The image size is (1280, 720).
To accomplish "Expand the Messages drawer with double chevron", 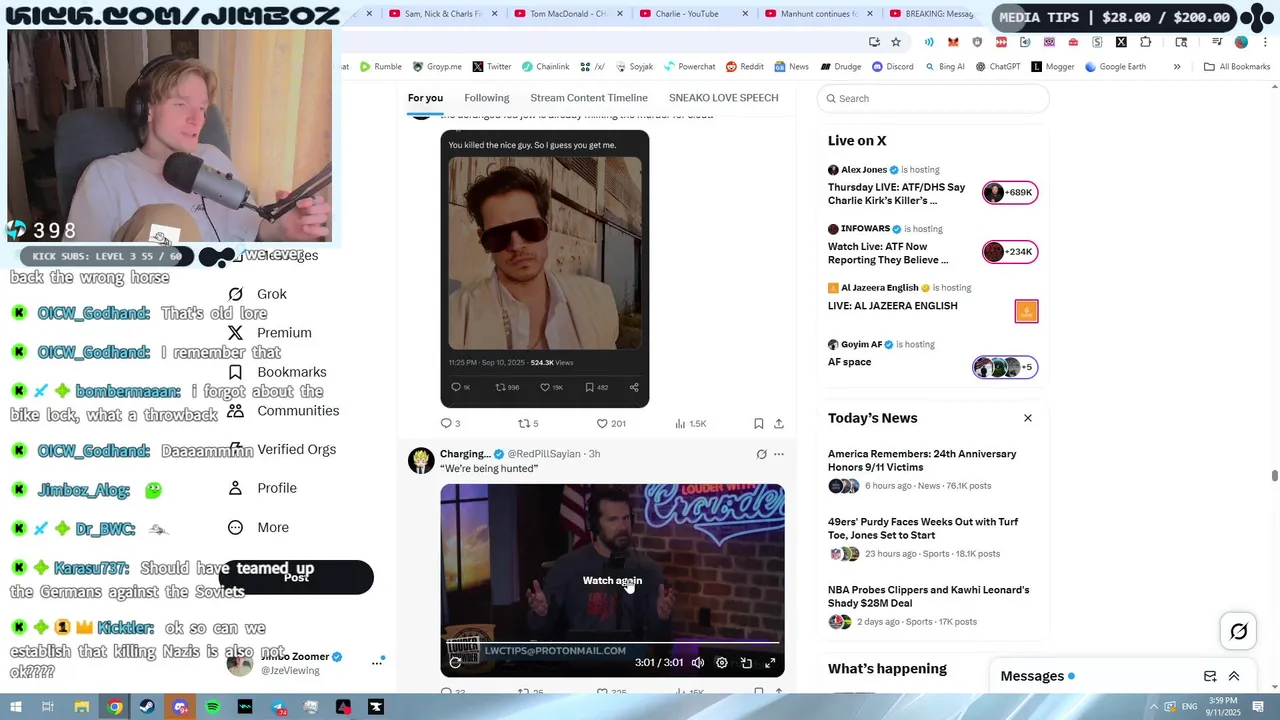I will click(x=1234, y=676).
